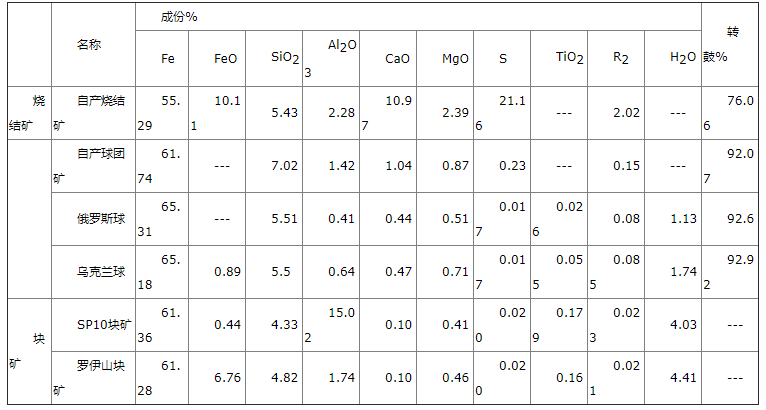This screenshot has width=766, height=410.
Task: Select the TiO2 column header
Action: point(569,58)
